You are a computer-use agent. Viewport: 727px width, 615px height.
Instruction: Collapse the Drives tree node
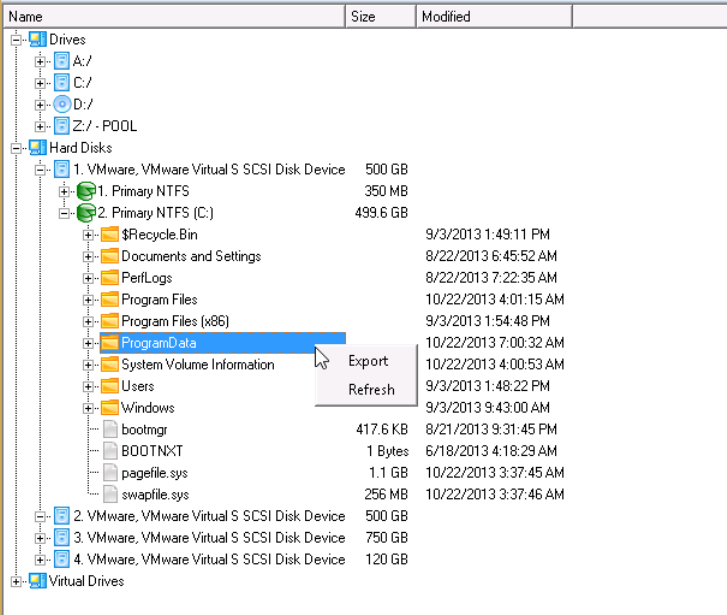pos(16,40)
